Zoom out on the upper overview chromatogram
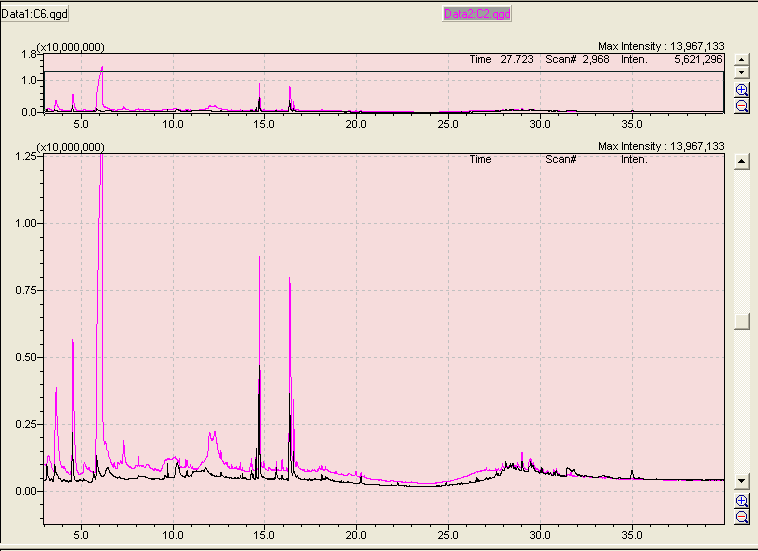This screenshot has width=758, height=551. click(742, 105)
